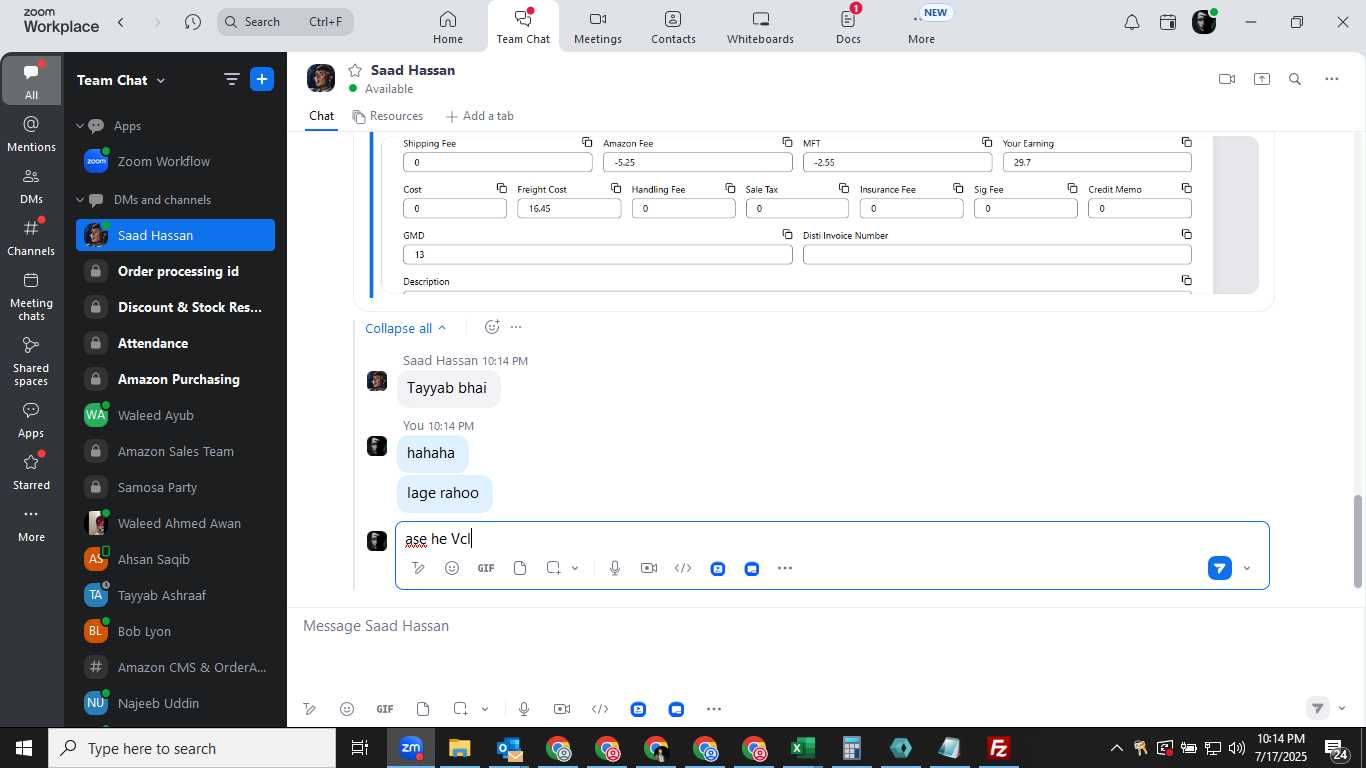Open send options dropdown in the edit box
The height and width of the screenshot is (768, 1366).
[1246, 568]
